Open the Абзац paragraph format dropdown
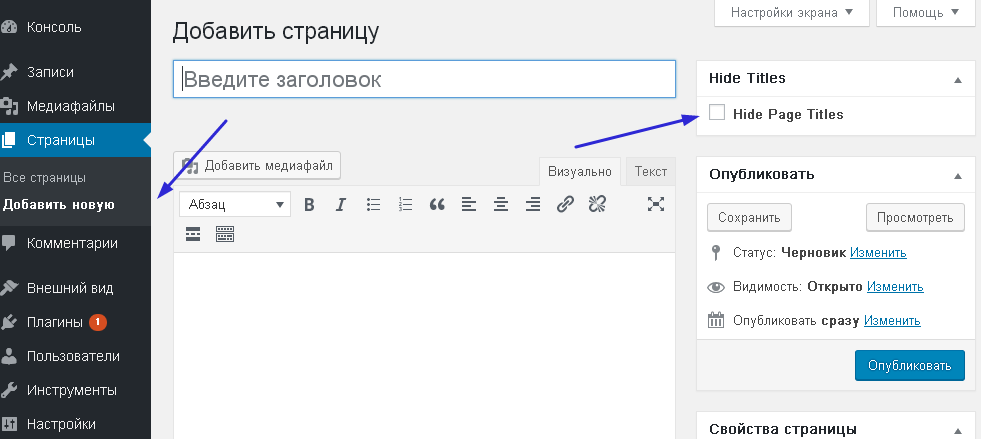Image resolution: width=981 pixels, height=439 pixels. point(235,204)
